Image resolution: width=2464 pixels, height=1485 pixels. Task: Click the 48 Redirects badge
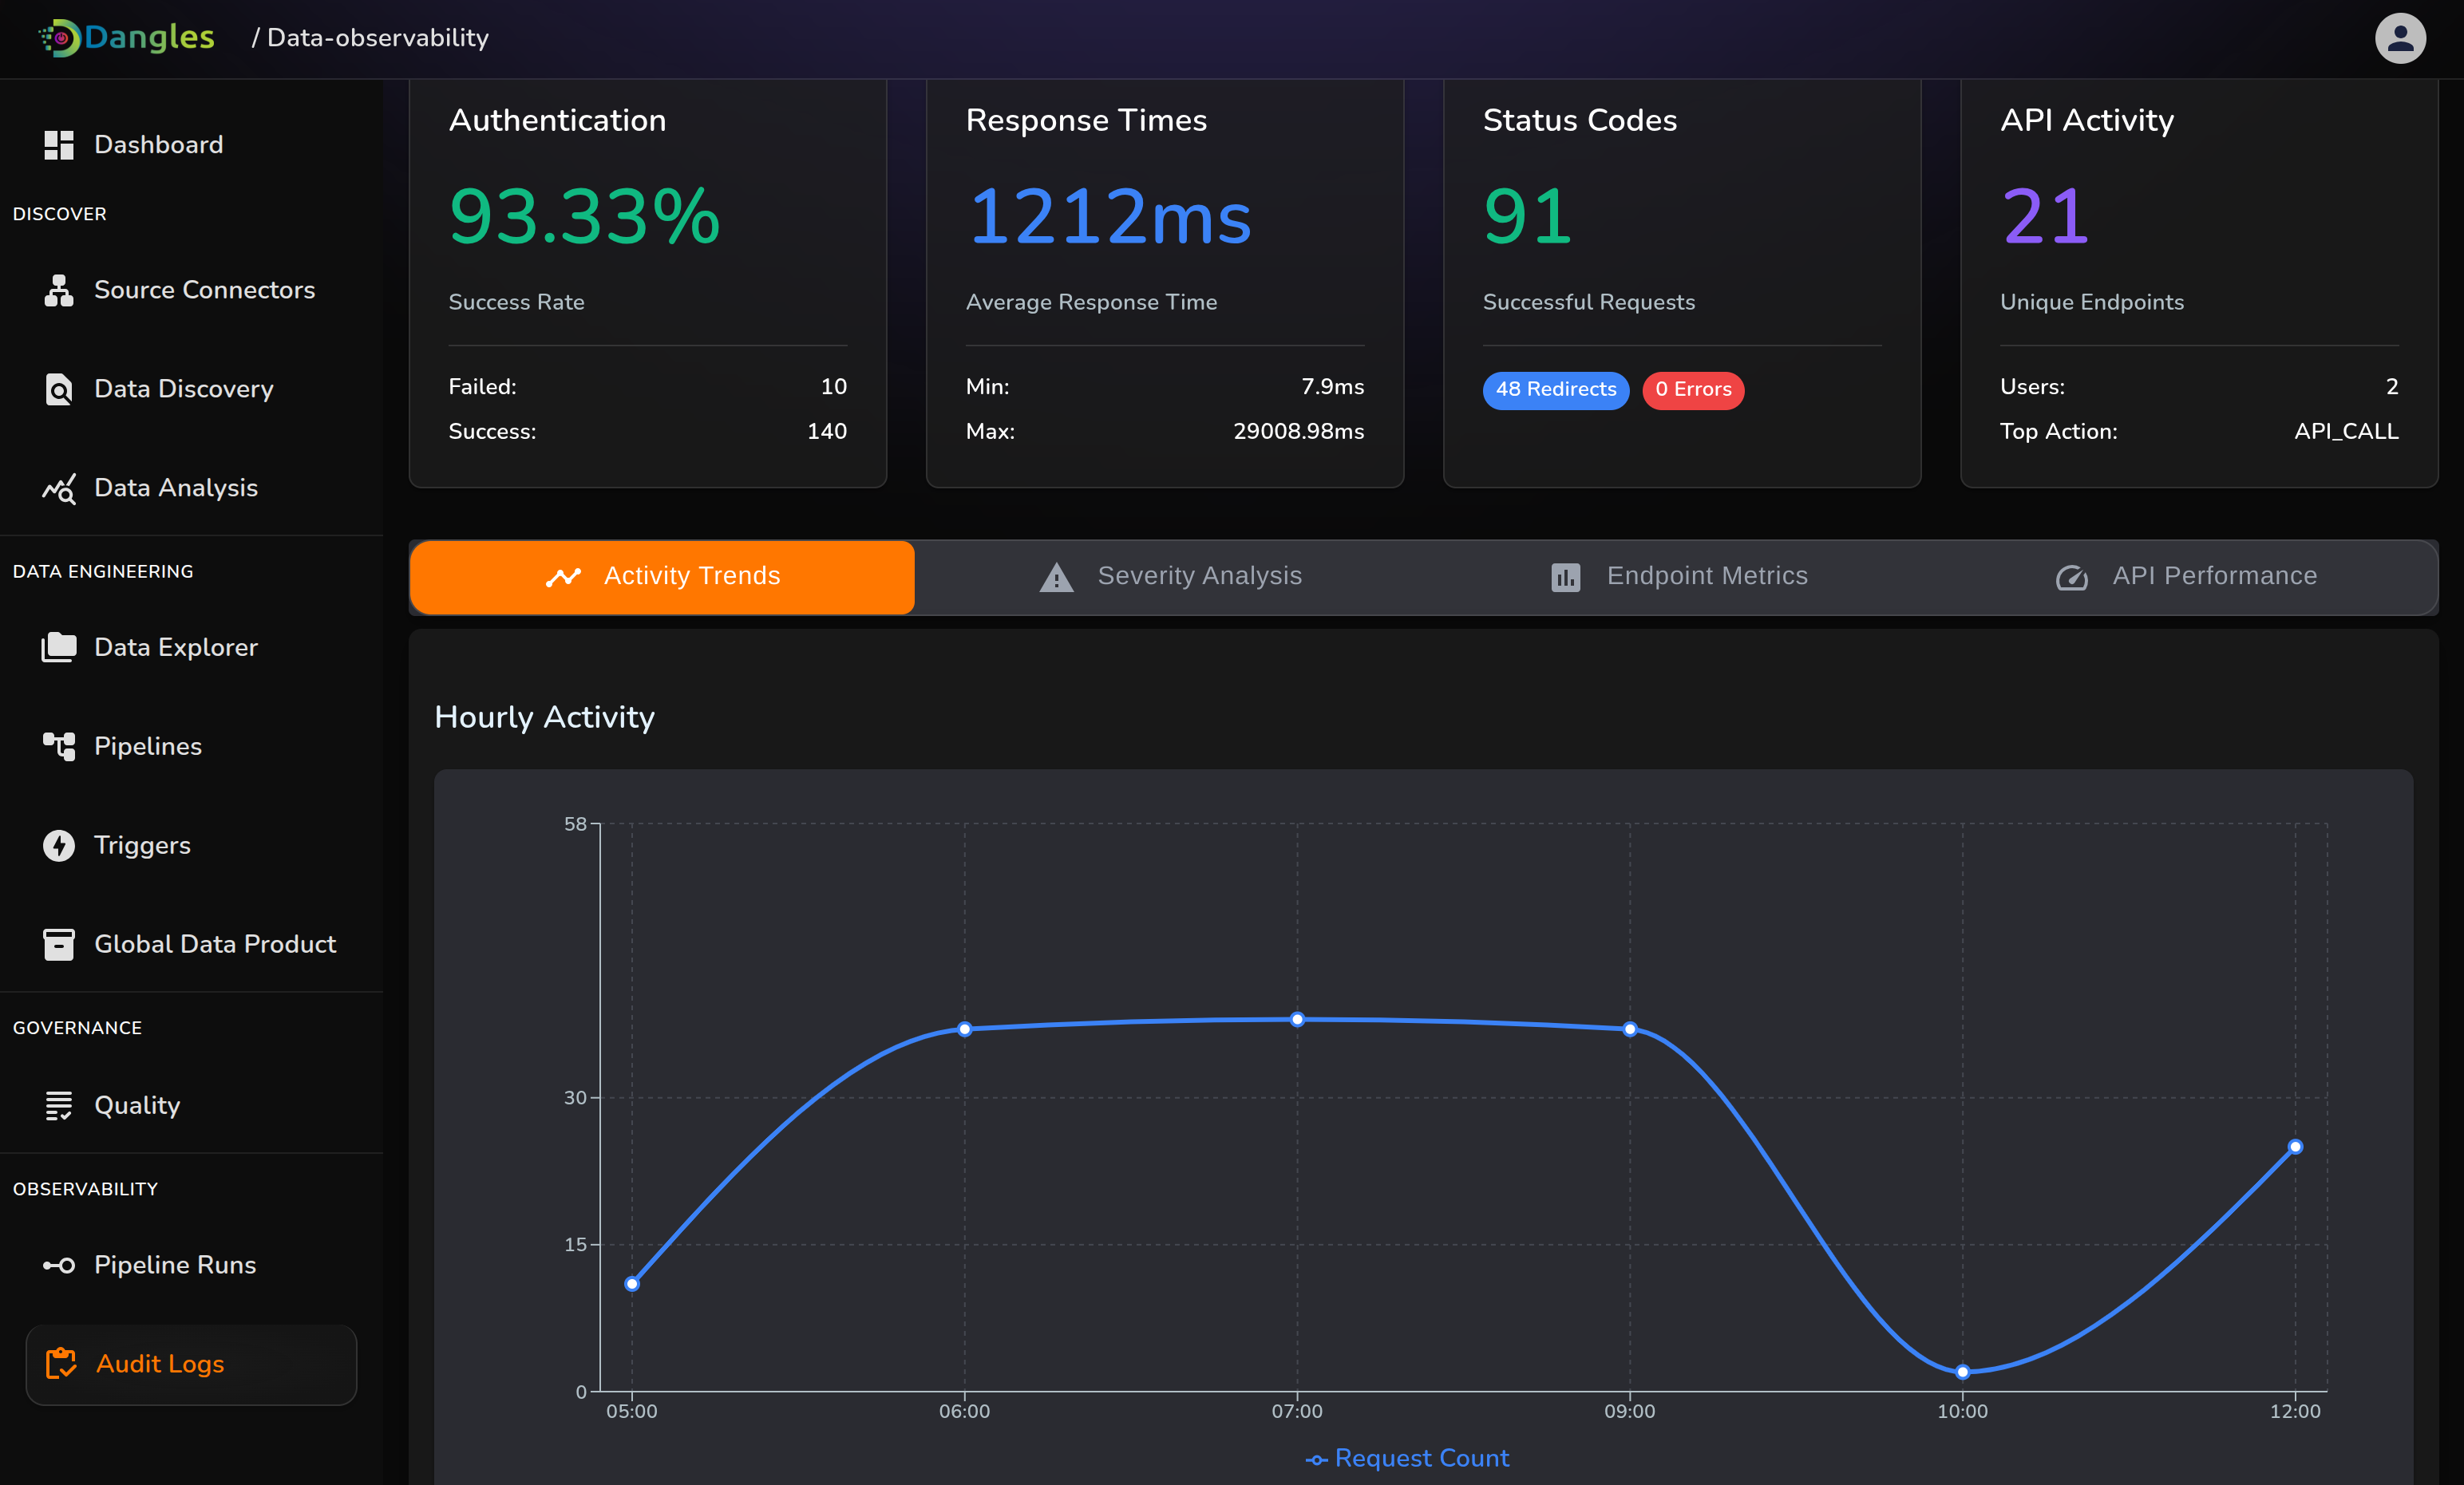[x=1555, y=389]
